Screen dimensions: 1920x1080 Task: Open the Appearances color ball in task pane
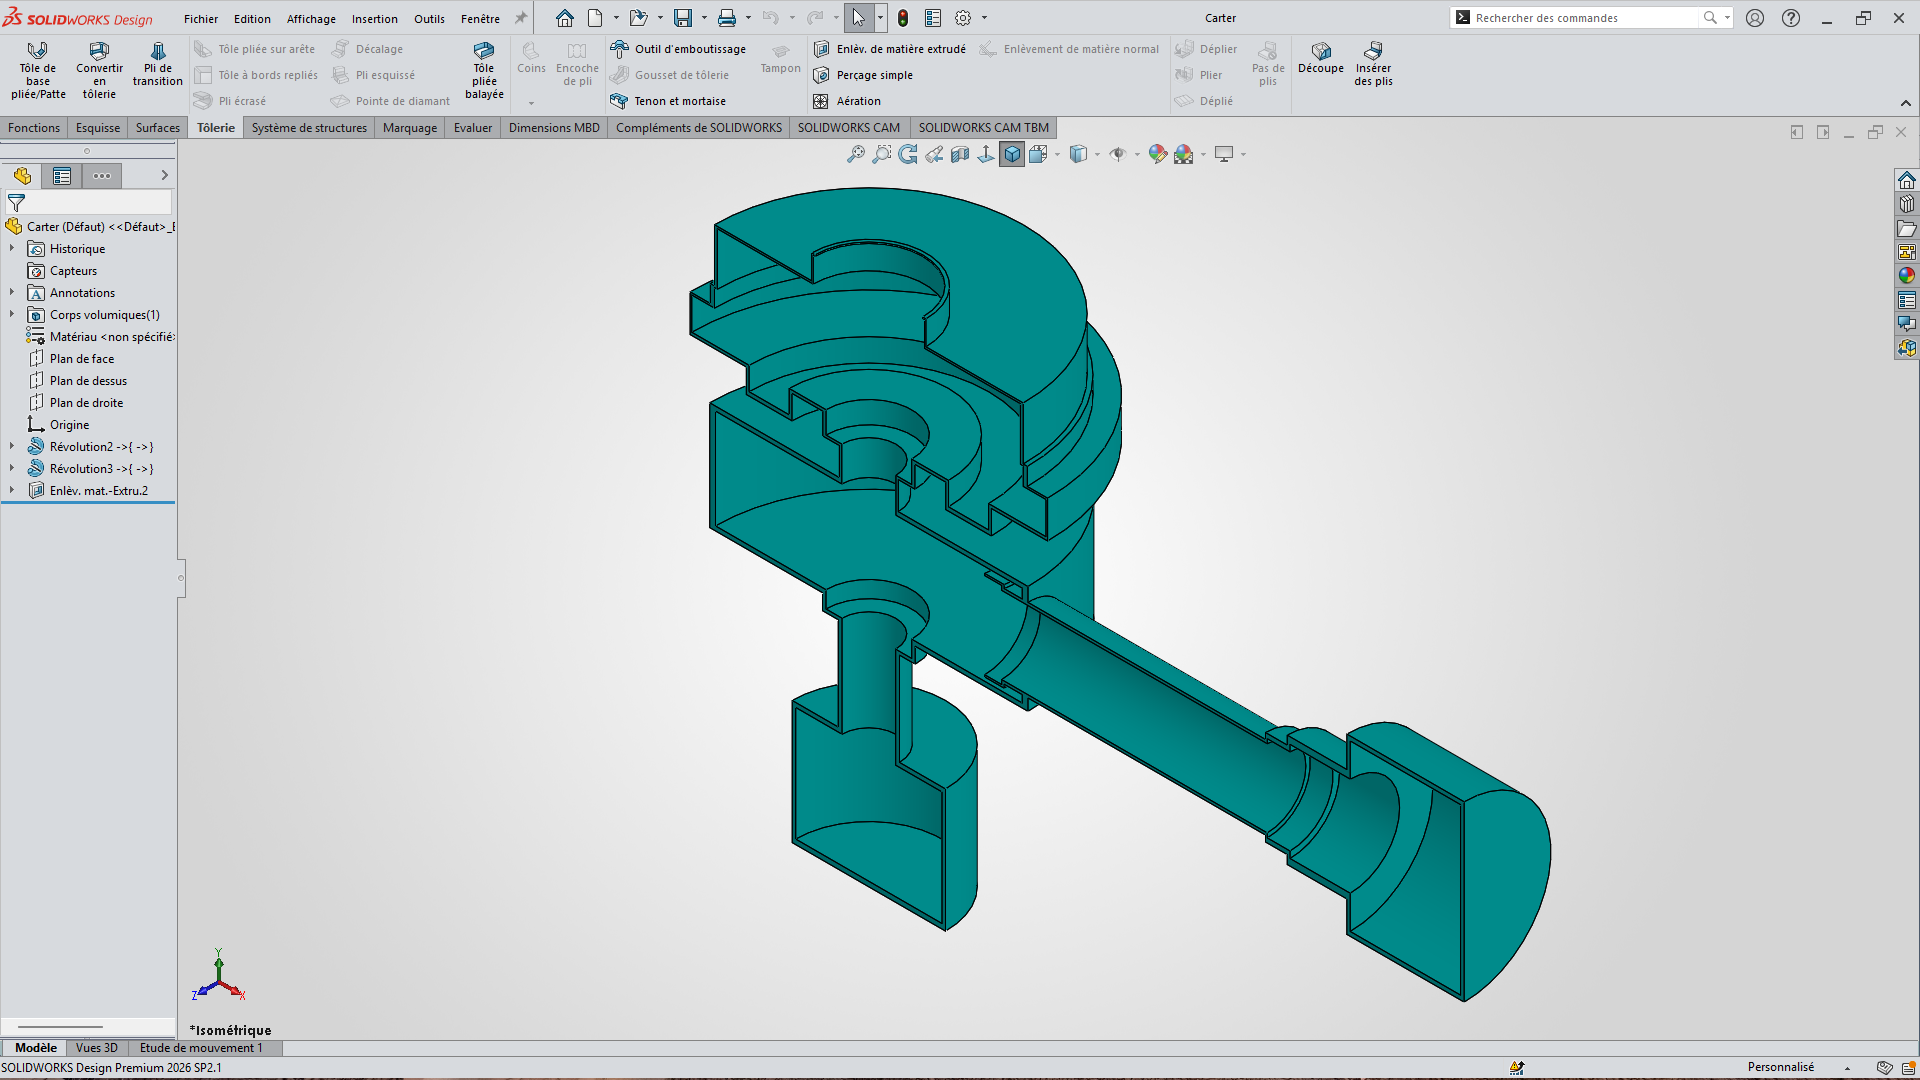tap(1907, 276)
